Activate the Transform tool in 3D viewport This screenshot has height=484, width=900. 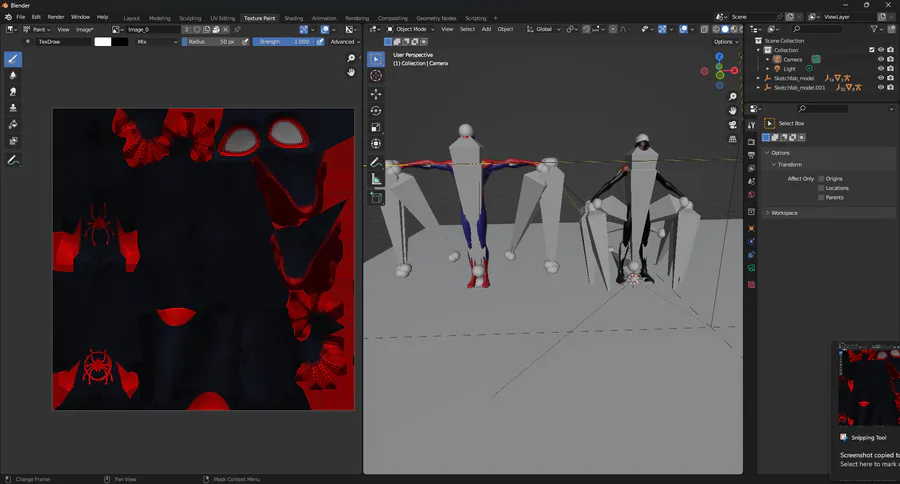[376, 144]
